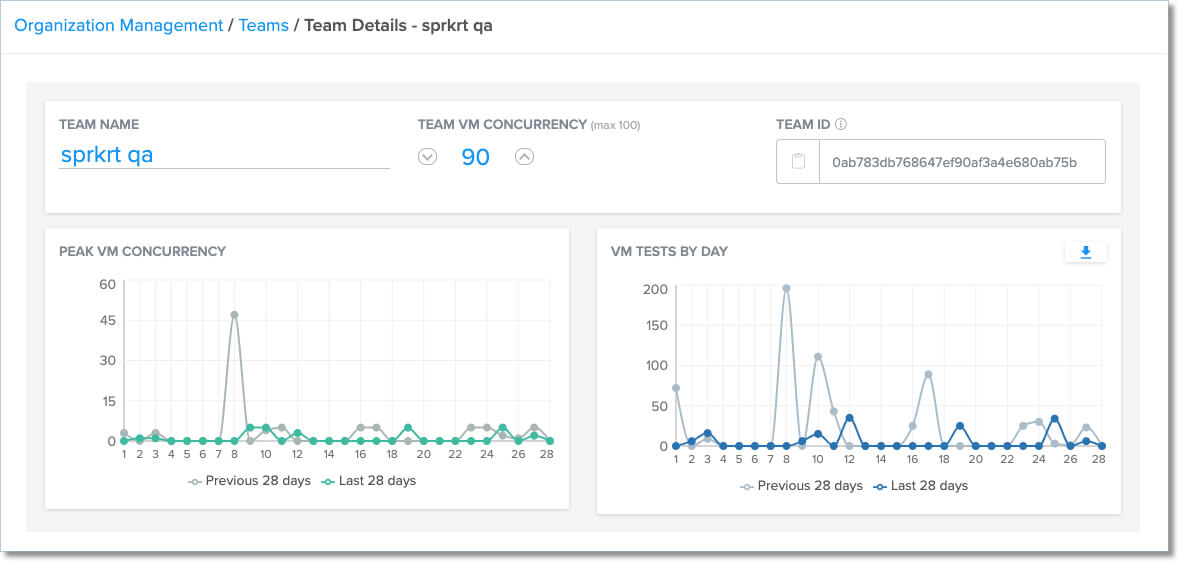Go to the Teams breadcrumb link

(x=261, y=26)
